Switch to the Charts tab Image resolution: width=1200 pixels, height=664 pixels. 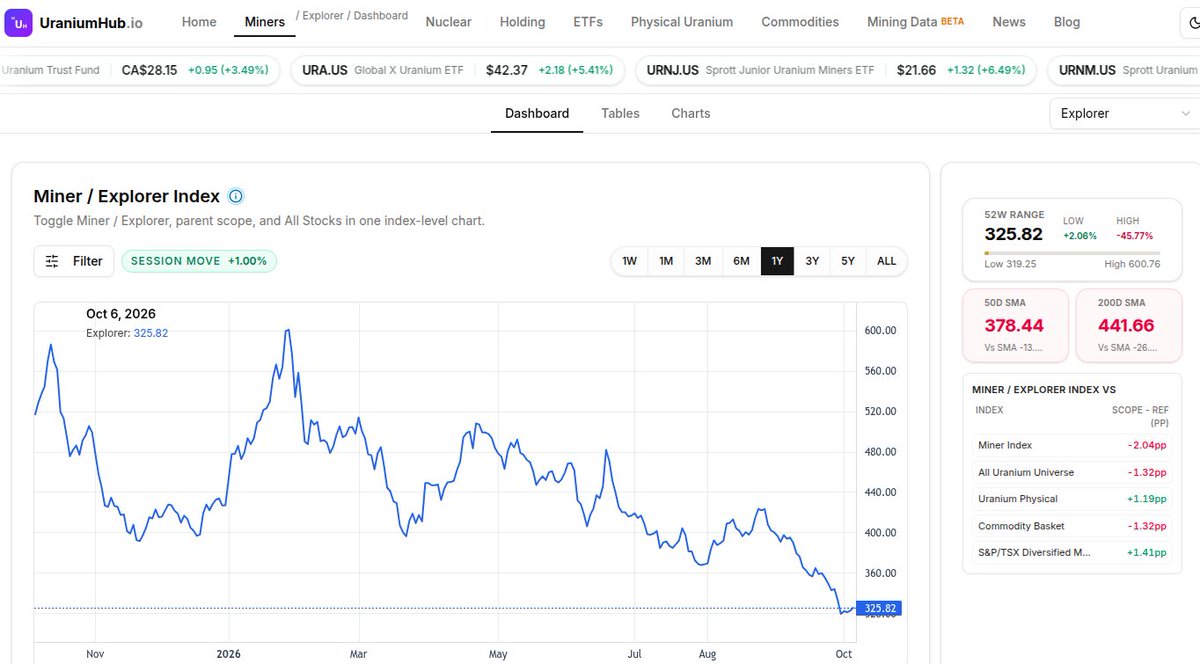coord(691,113)
